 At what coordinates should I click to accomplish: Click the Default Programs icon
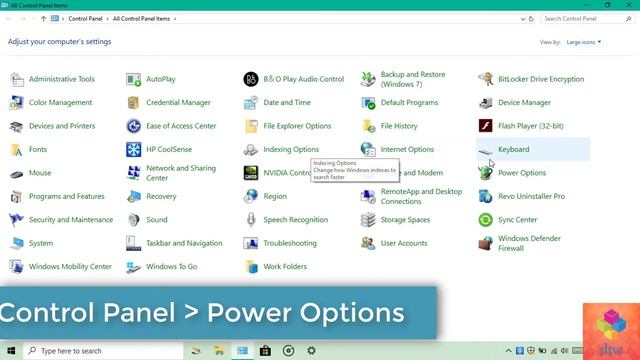coord(368,102)
